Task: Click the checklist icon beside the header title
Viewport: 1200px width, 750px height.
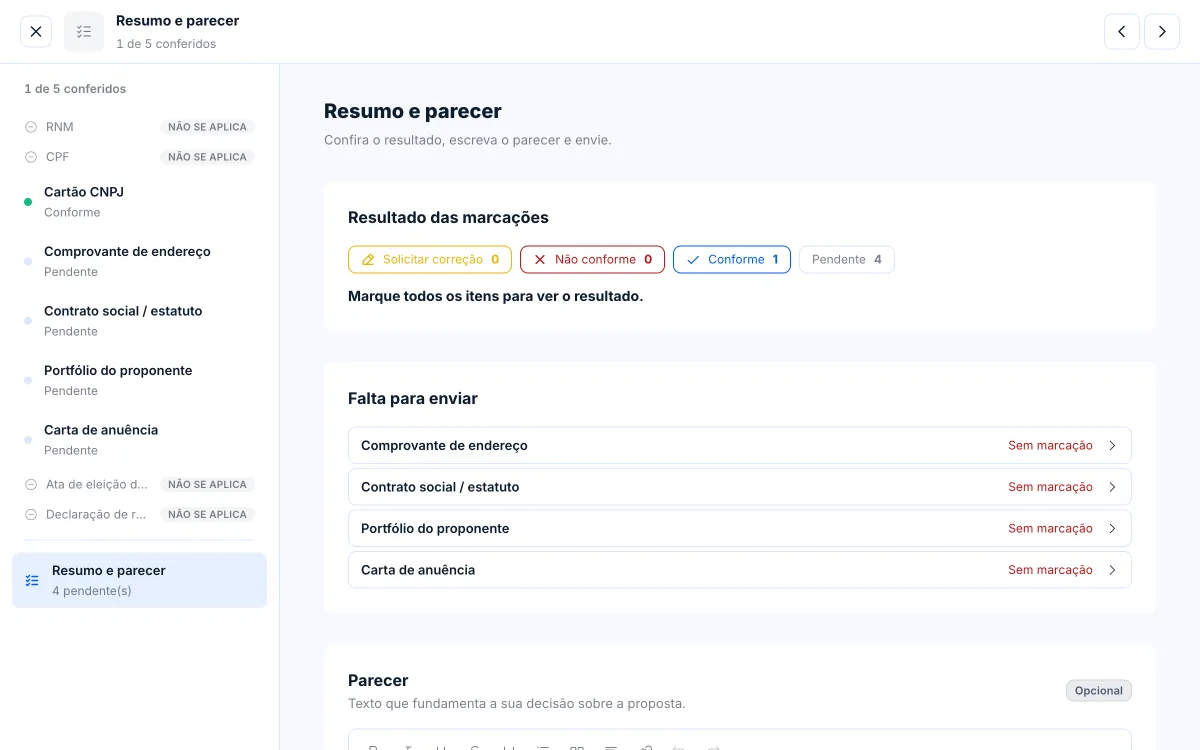Action: point(84,32)
